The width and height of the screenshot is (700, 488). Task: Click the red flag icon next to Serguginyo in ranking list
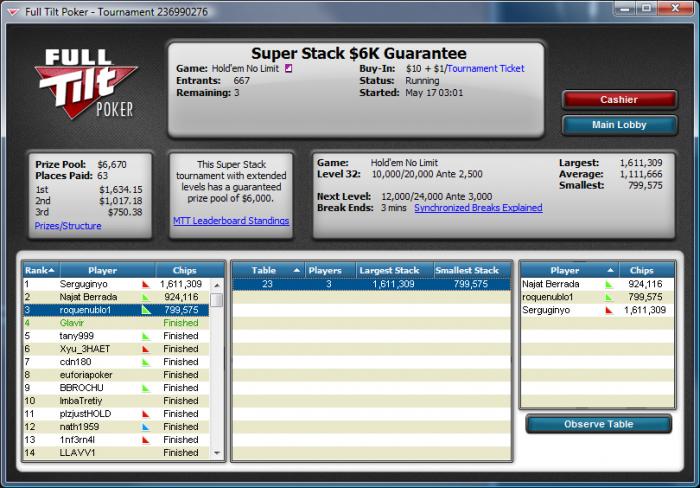pyautogui.click(x=146, y=284)
